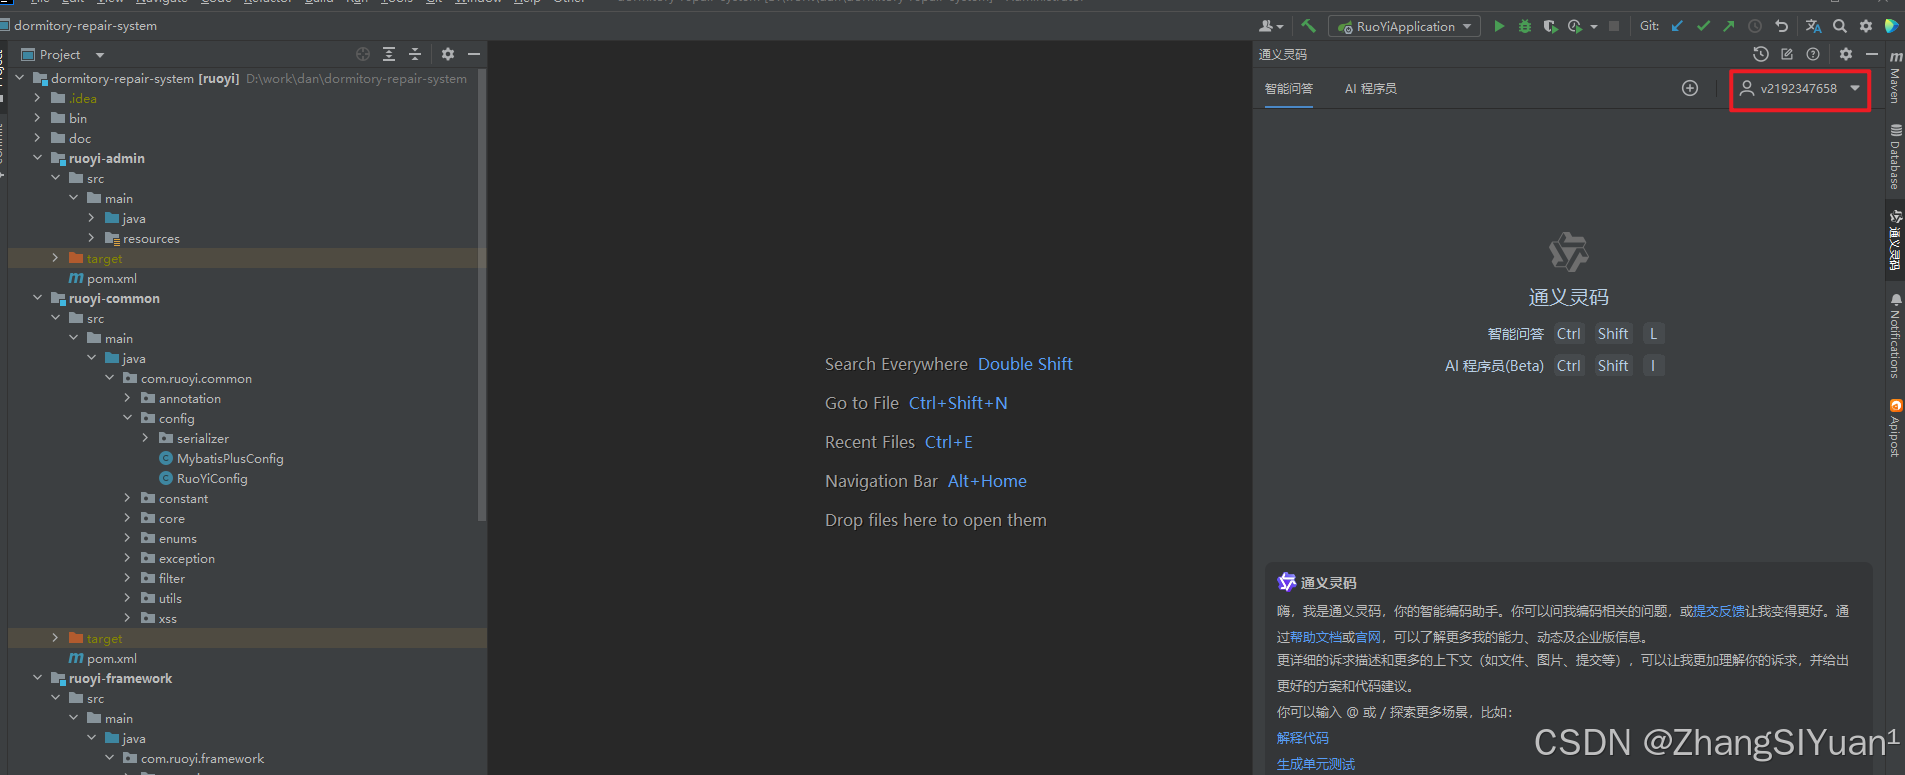Expand the serializer package
The height and width of the screenshot is (775, 1905).
(x=145, y=438)
